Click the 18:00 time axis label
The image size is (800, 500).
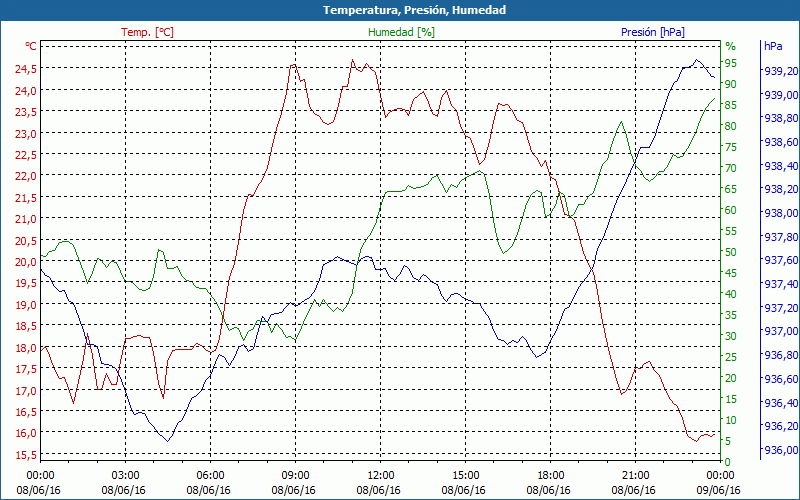[x=551, y=476]
